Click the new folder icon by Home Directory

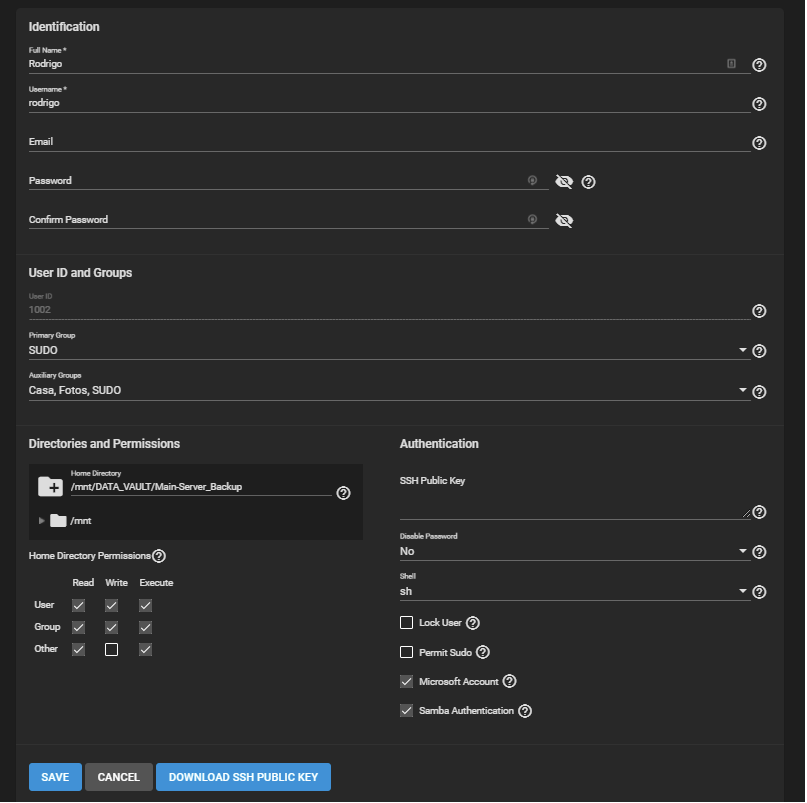50,487
